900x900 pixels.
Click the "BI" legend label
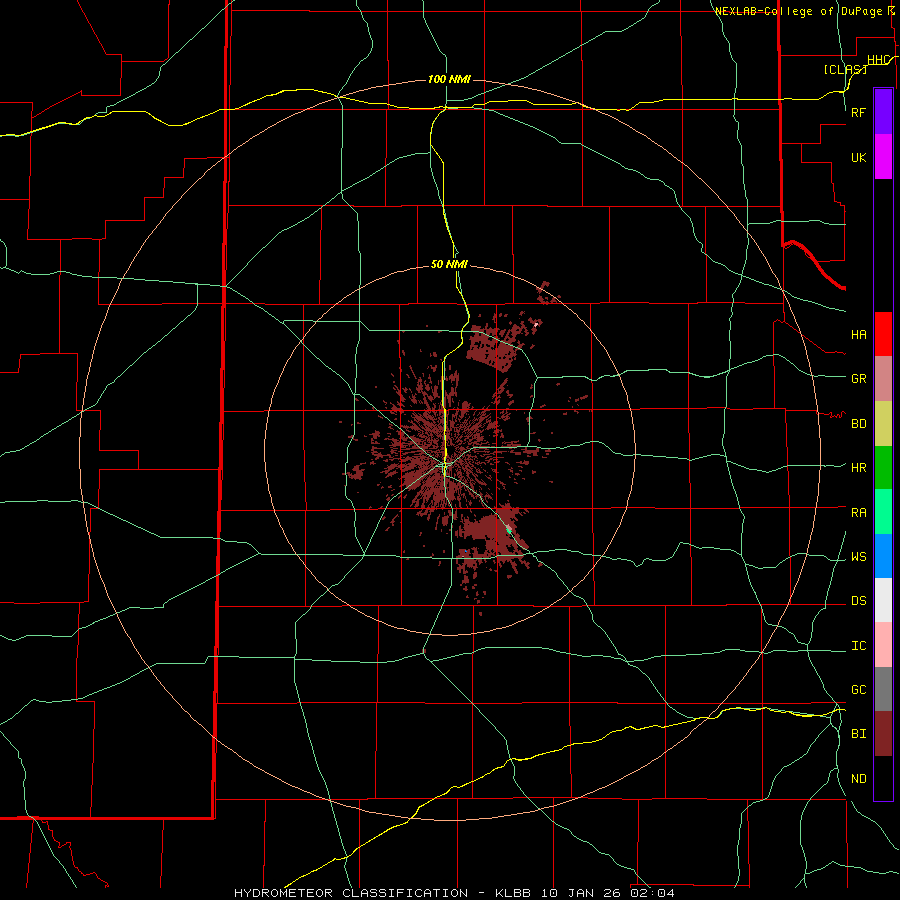[x=858, y=734]
